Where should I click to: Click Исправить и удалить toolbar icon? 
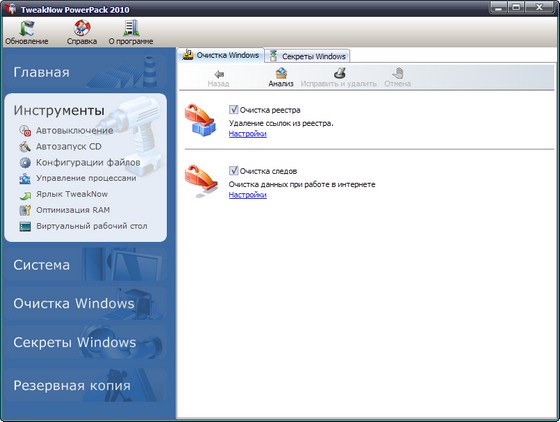point(339,73)
